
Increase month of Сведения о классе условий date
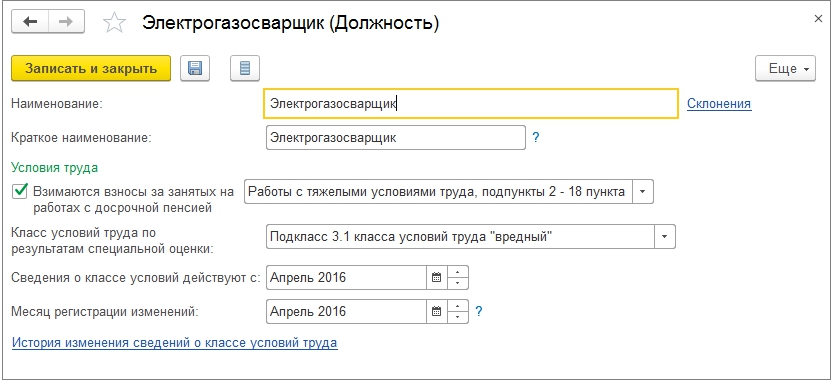[457, 272]
